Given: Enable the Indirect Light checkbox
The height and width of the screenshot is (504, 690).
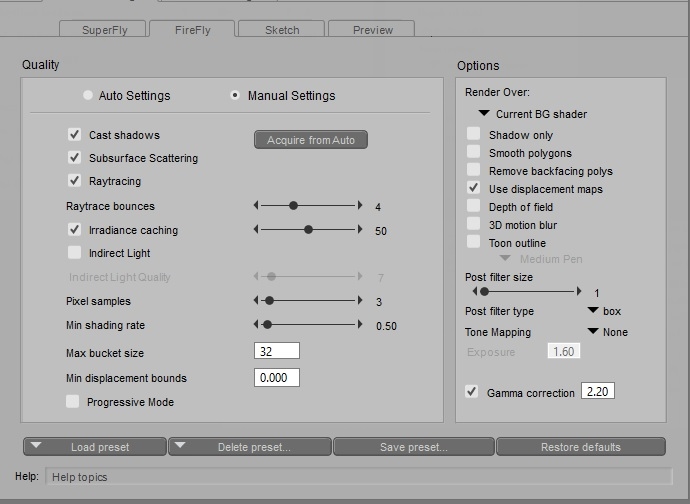Looking at the screenshot, I should pyautogui.click(x=74, y=253).
